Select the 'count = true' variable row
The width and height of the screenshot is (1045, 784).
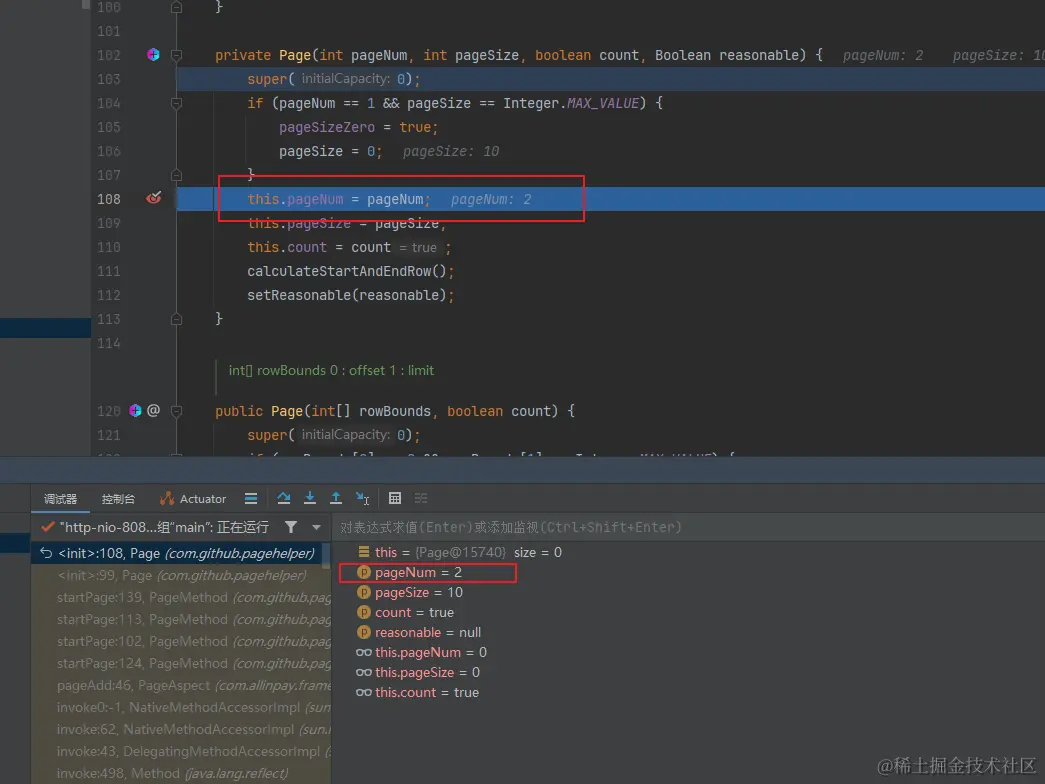point(688,612)
